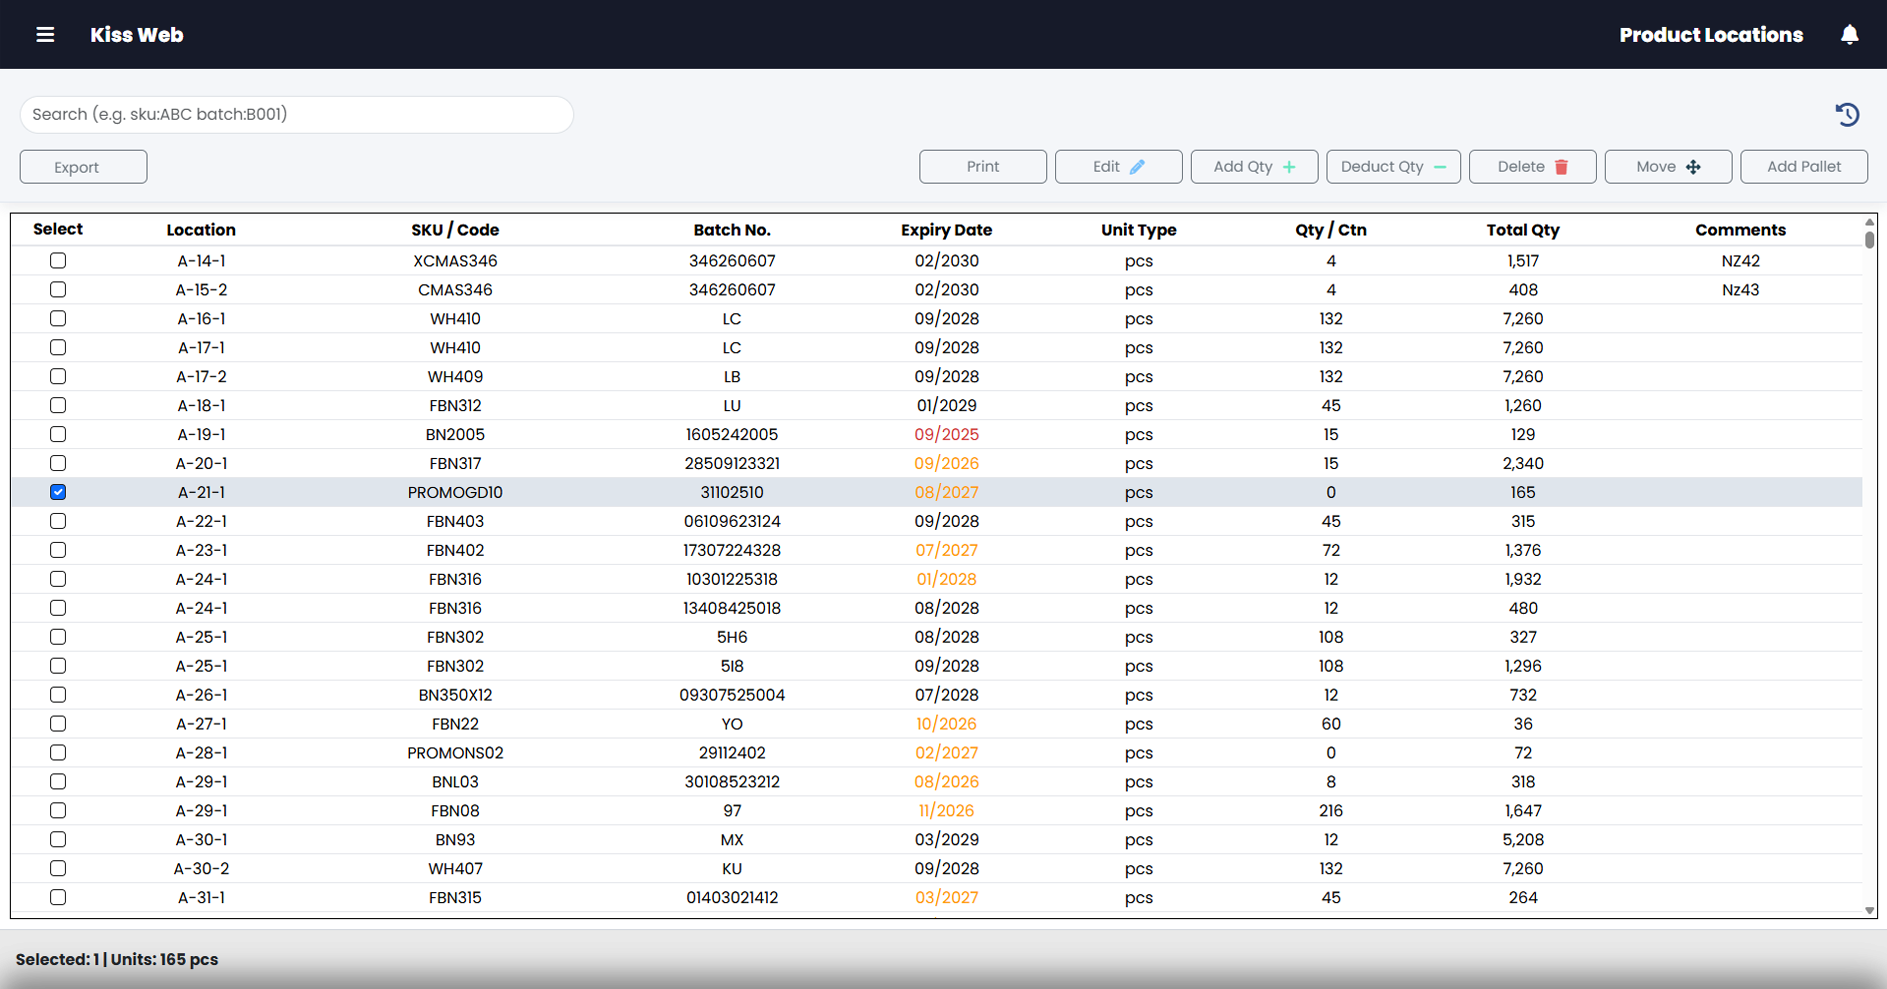Click the table scrollbar thumb
Viewport: 1887px width, 989px height.
(1869, 239)
